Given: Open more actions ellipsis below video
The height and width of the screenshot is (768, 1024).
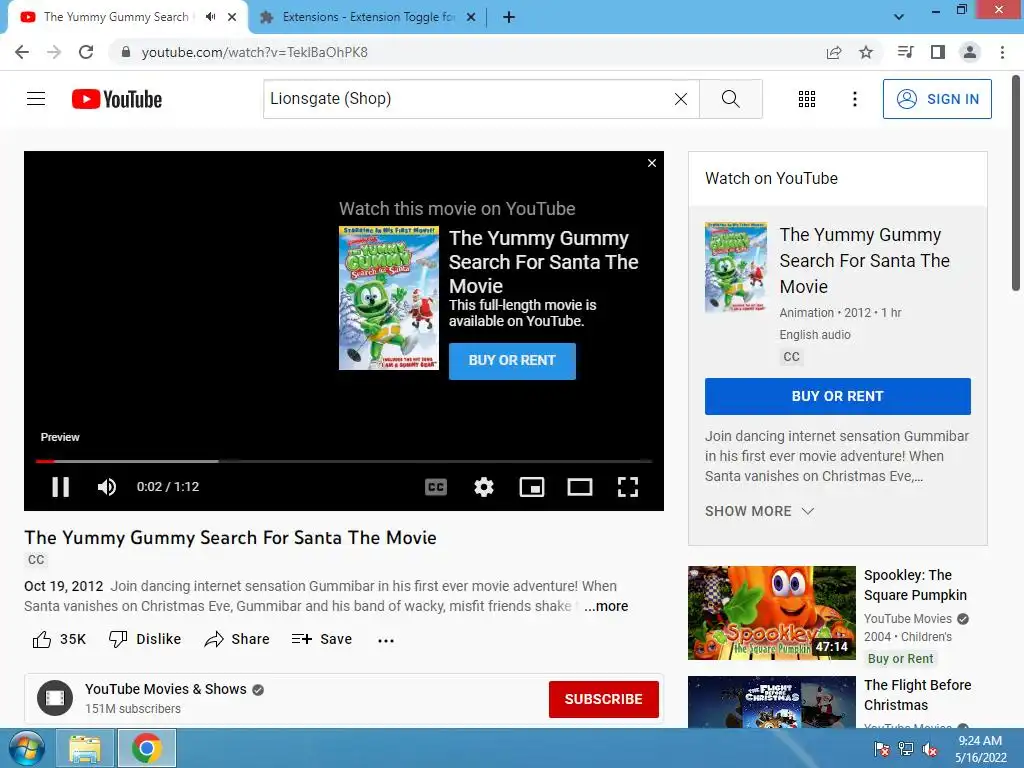Looking at the screenshot, I should [386, 640].
